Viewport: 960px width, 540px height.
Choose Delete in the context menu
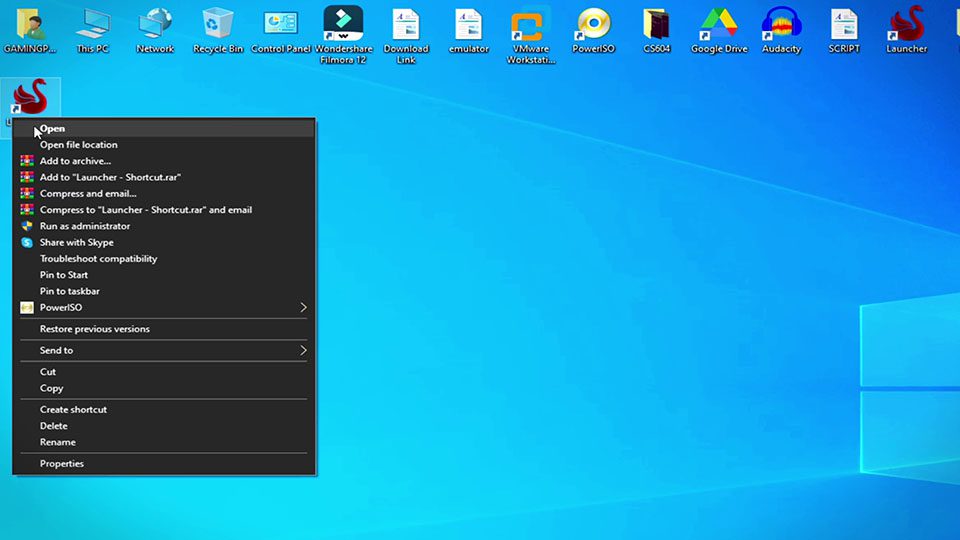tap(164, 426)
